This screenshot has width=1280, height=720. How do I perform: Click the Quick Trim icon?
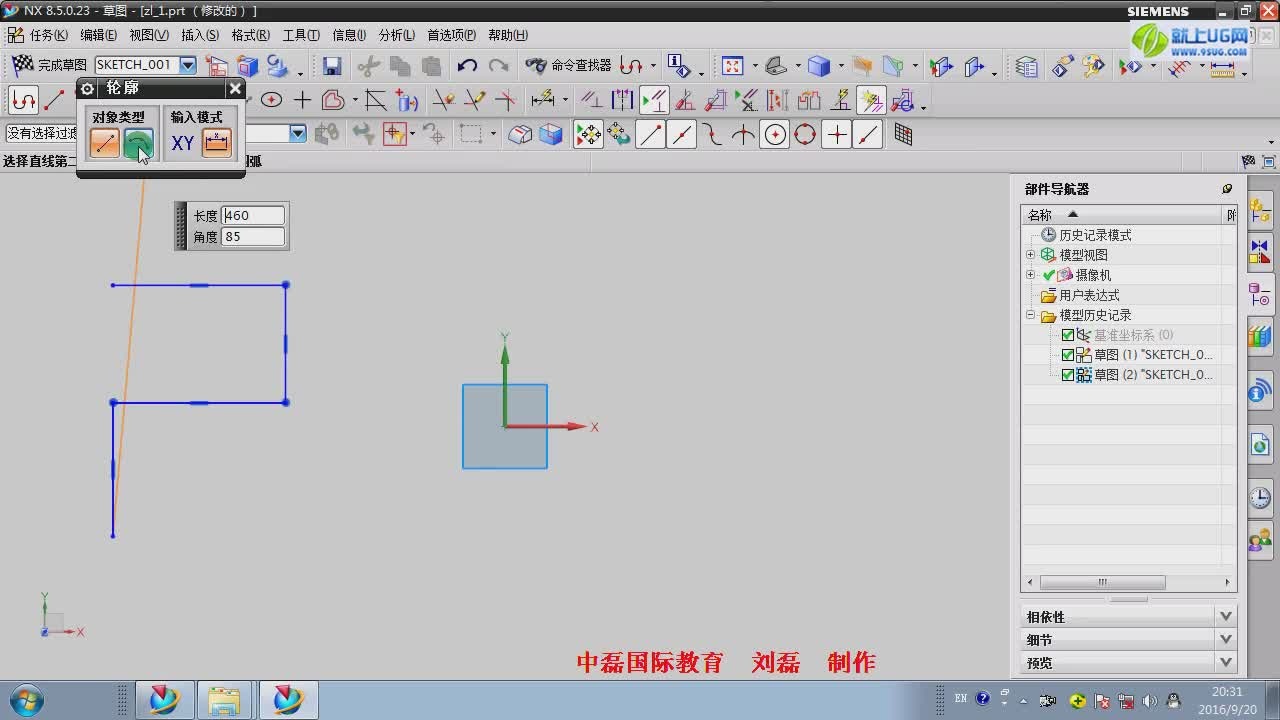point(443,100)
